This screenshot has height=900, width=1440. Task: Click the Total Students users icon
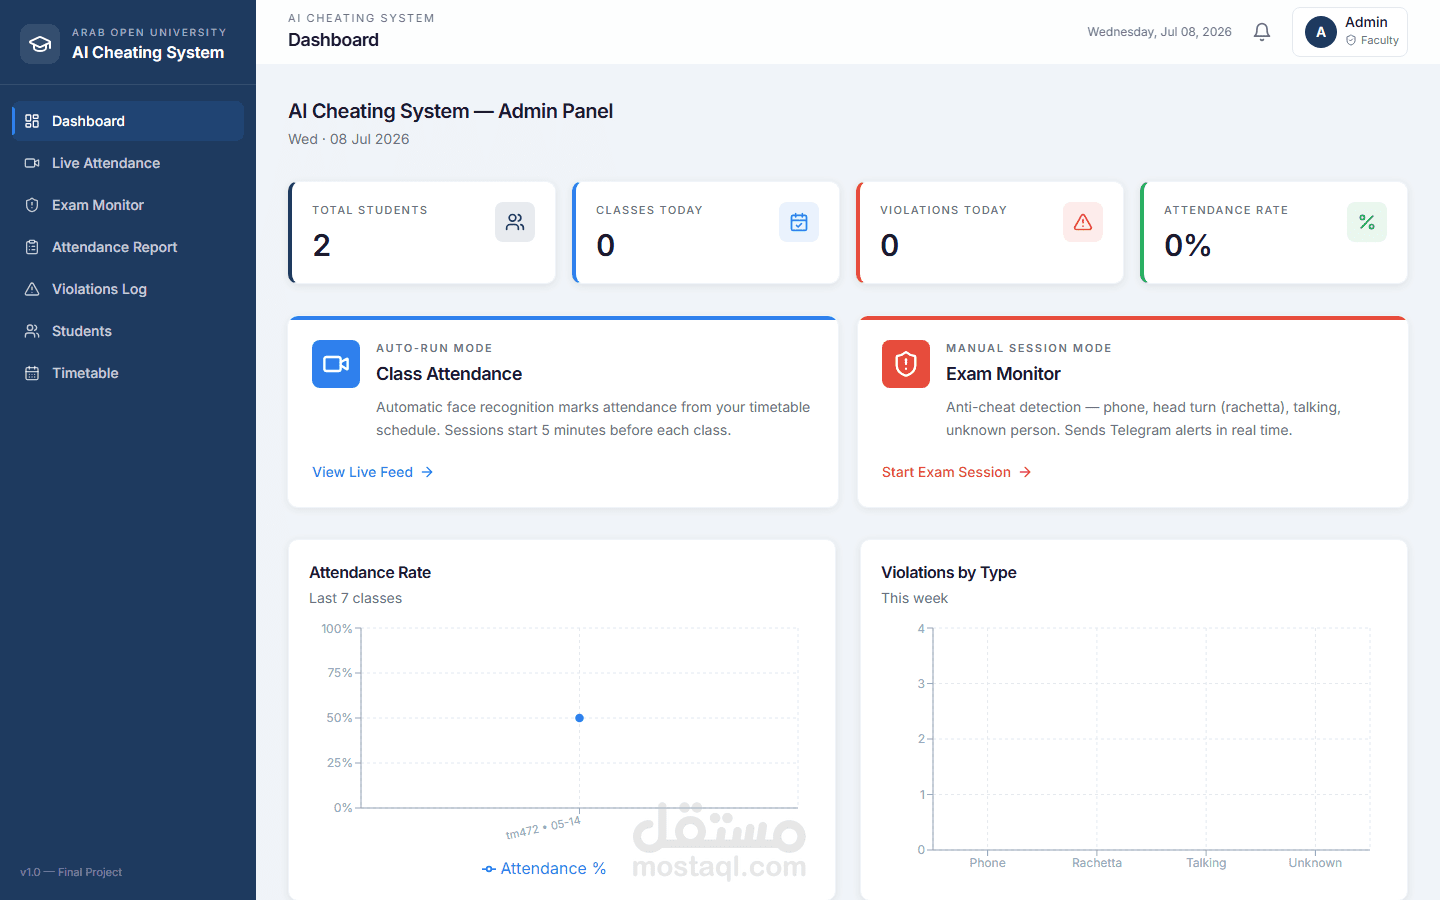point(515,222)
